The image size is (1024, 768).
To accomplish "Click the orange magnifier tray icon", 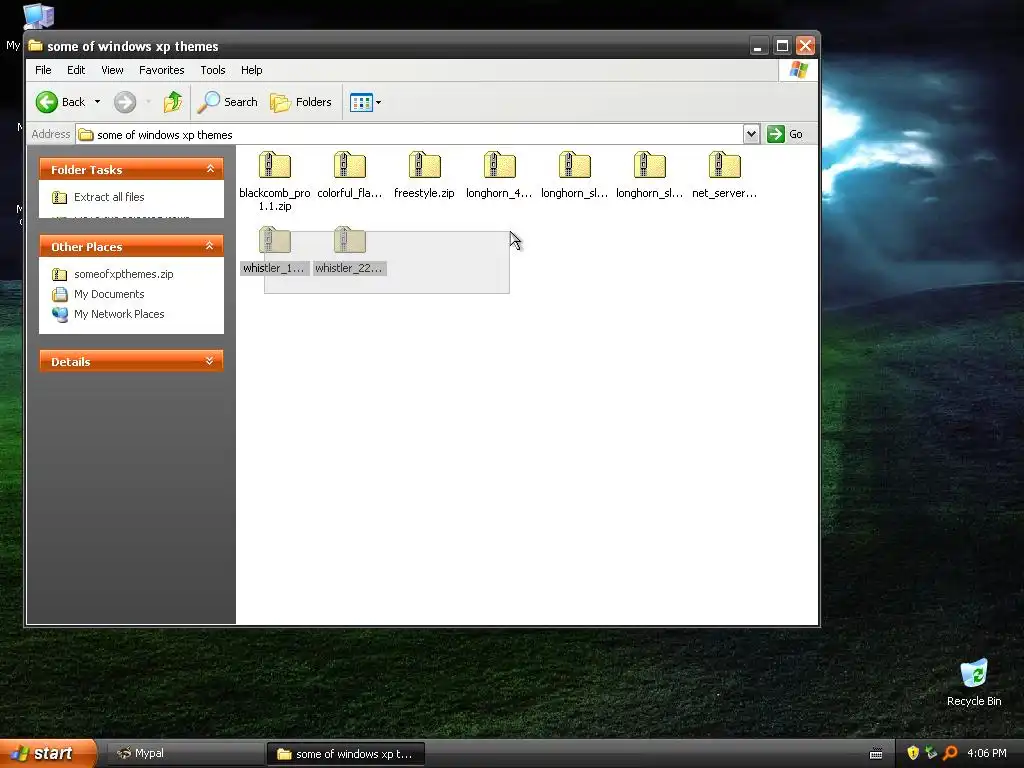I will pyautogui.click(x=950, y=753).
